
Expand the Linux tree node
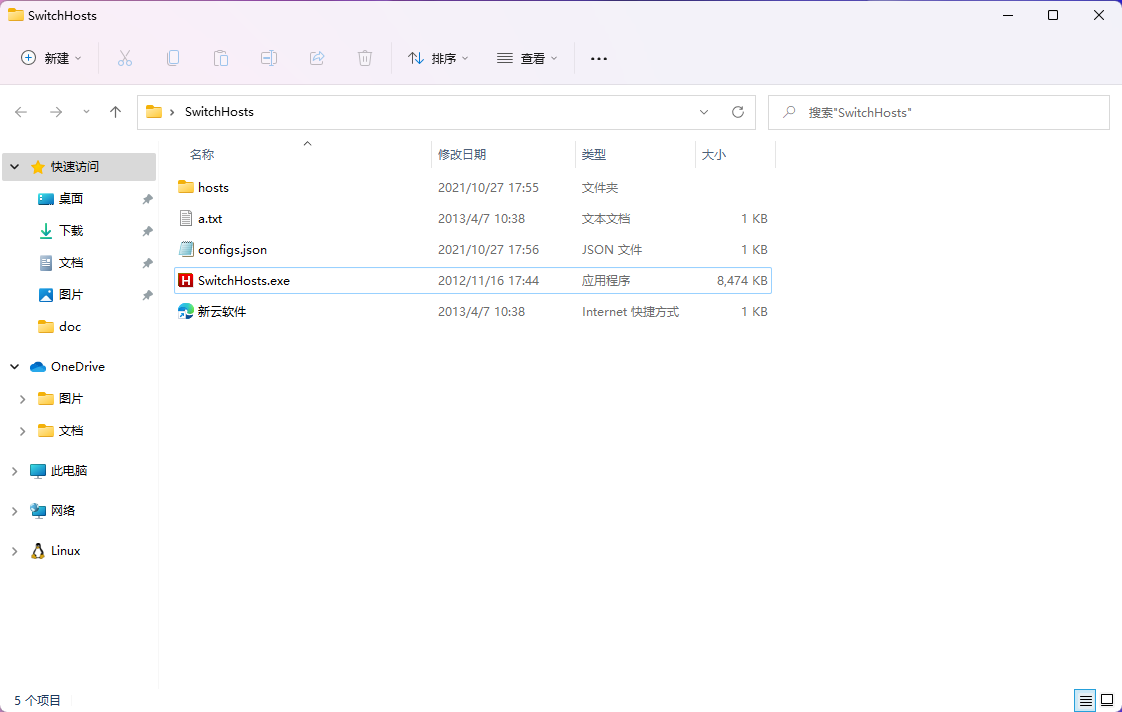click(14, 551)
